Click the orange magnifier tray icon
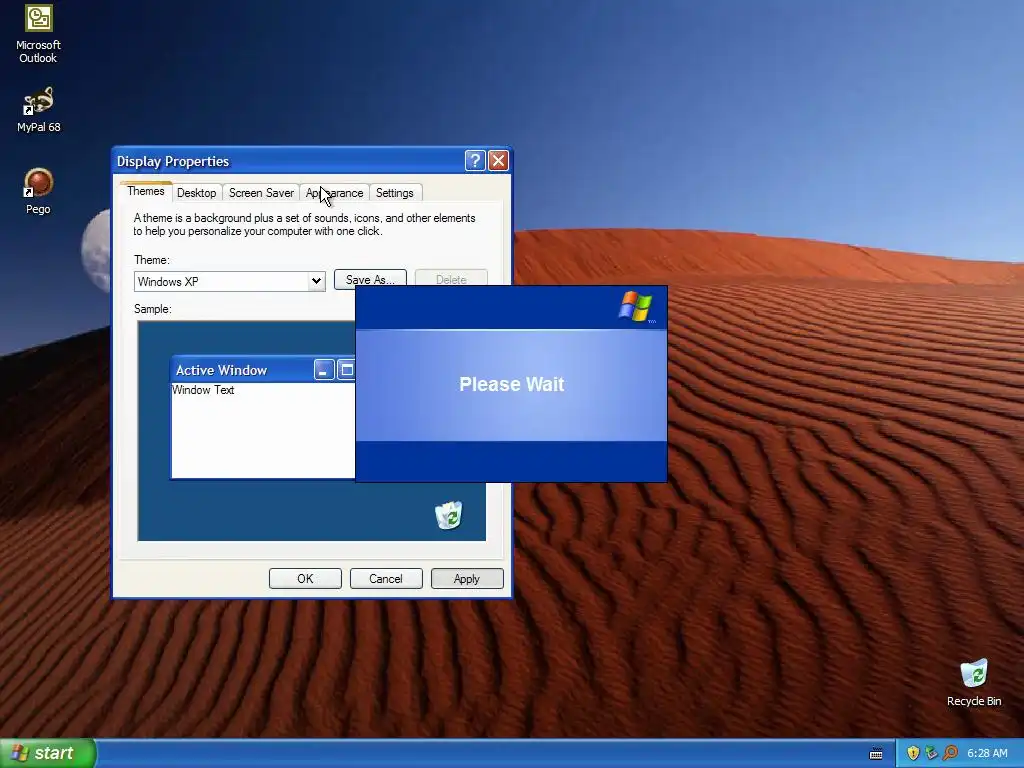The image size is (1024, 768). [x=950, y=753]
